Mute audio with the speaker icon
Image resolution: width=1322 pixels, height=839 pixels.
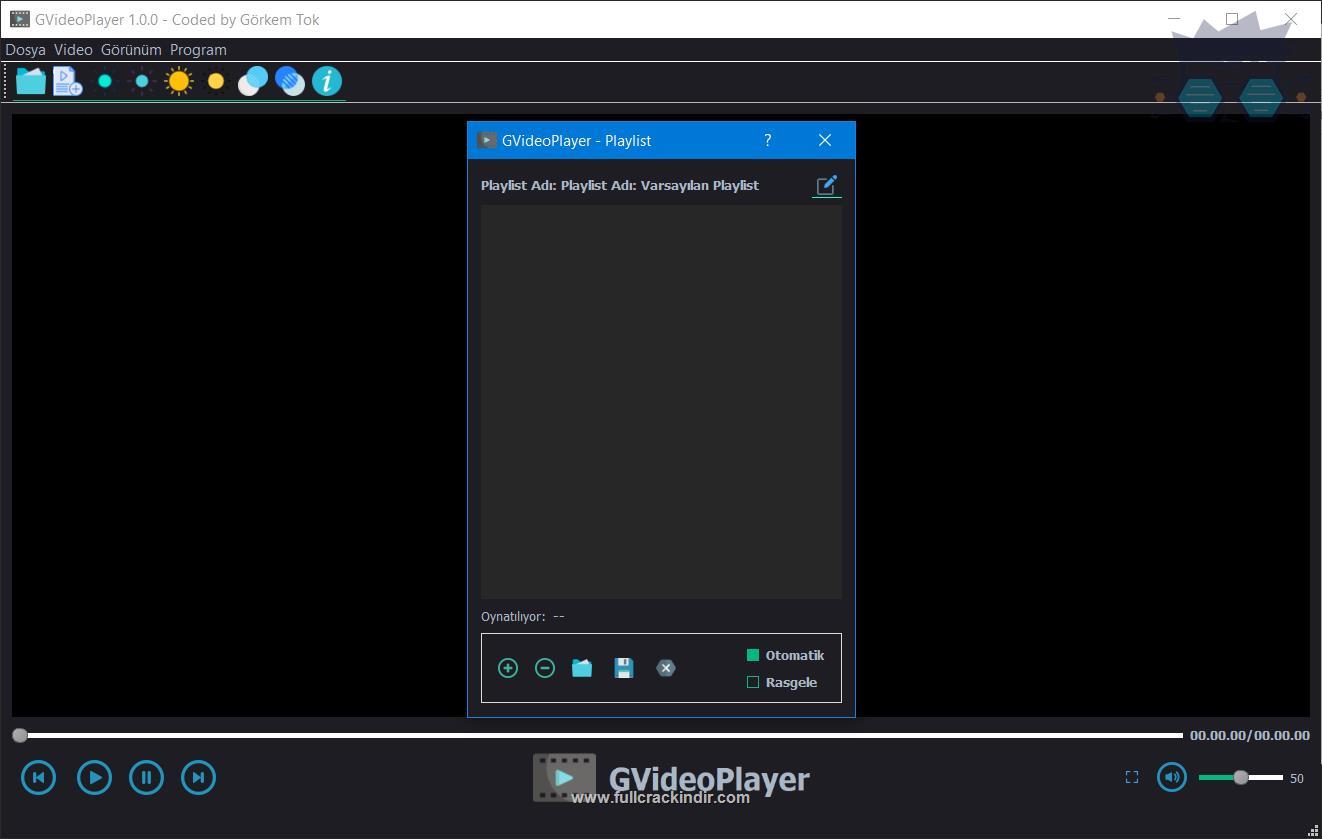(1172, 777)
